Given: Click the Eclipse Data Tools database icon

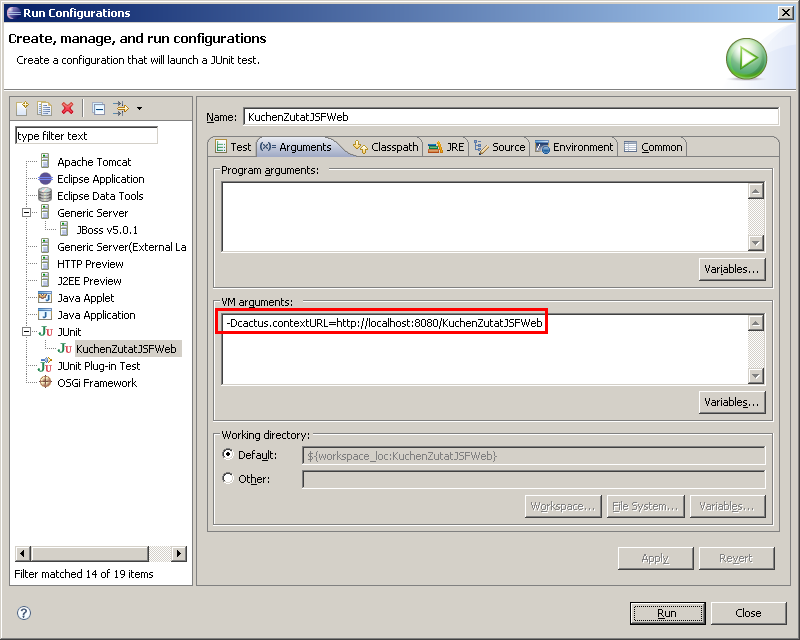Looking at the screenshot, I should [45, 195].
